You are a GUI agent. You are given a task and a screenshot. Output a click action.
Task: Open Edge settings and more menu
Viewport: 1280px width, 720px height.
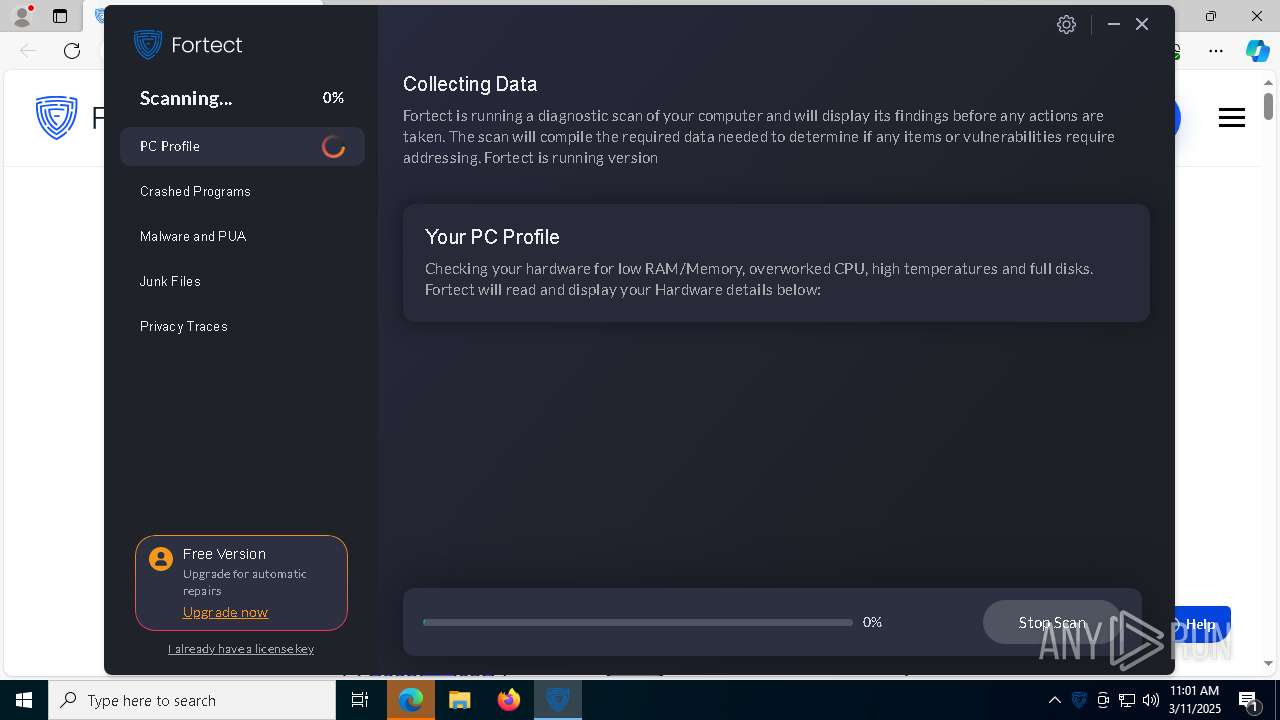pyautogui.click(x=1216, y=51)
